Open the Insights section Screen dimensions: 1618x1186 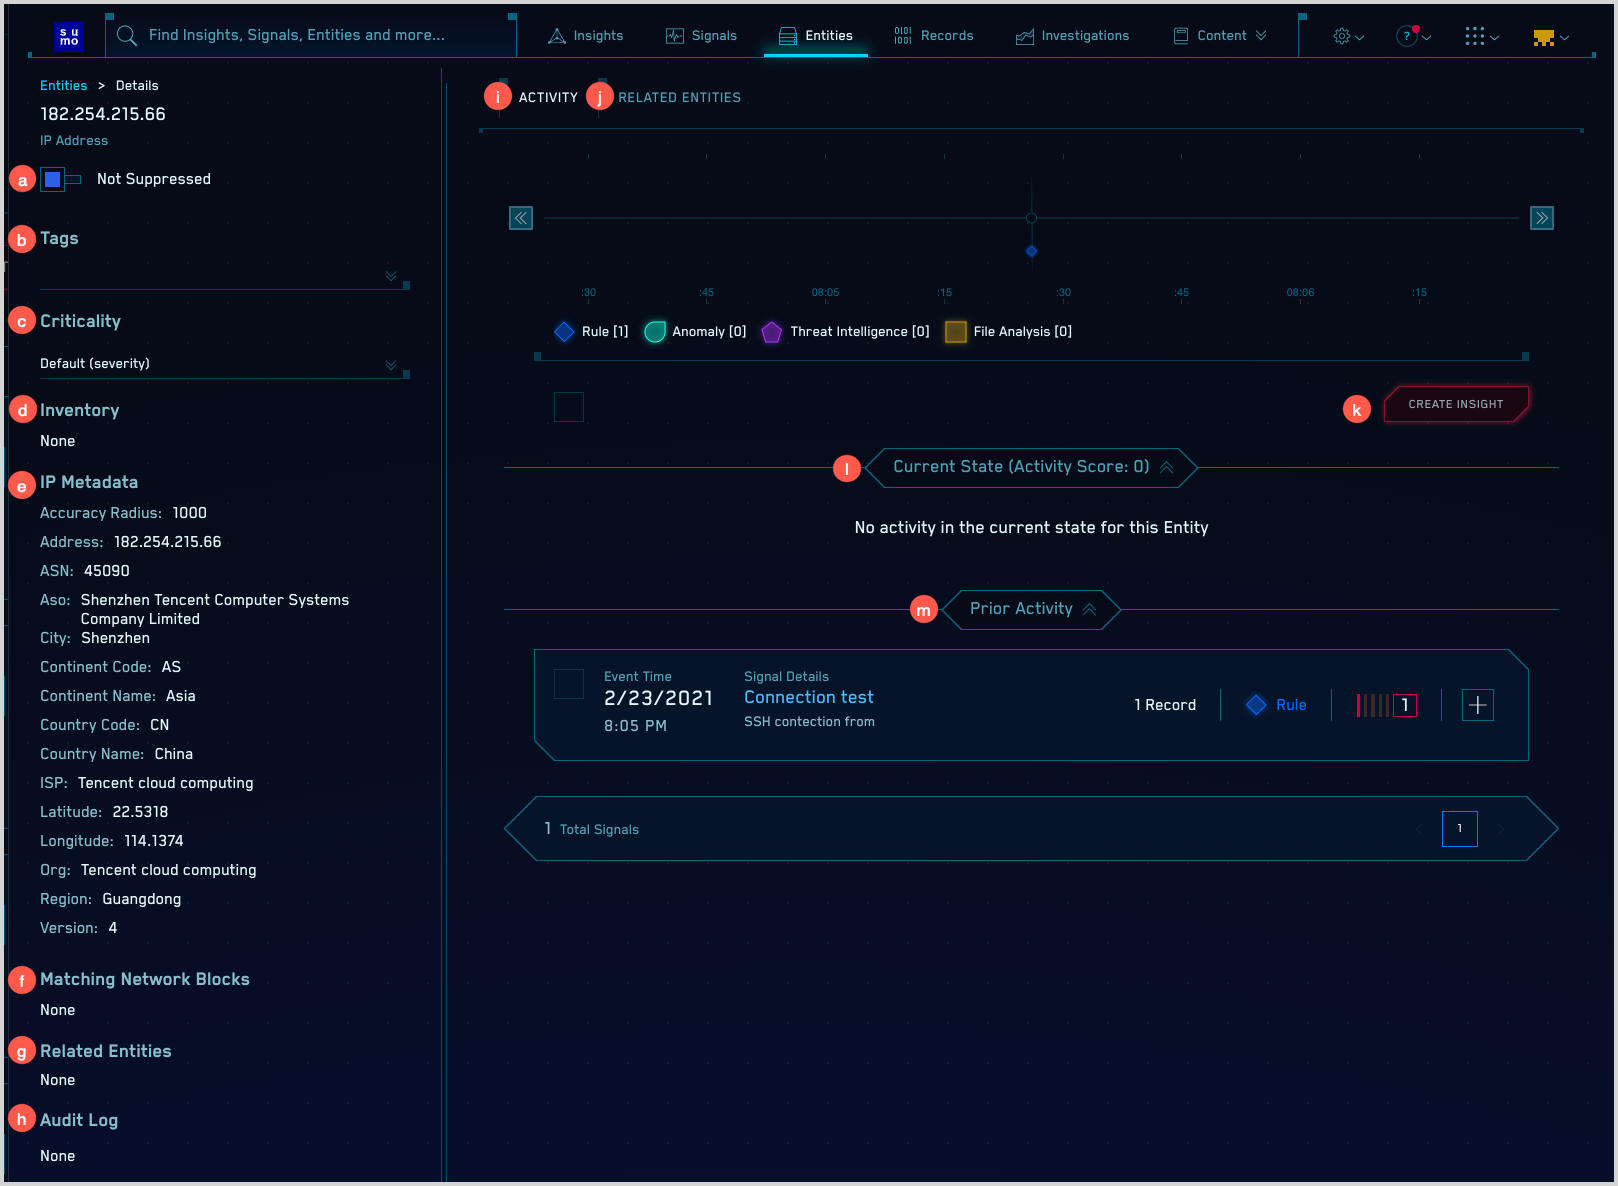[x=585, y=35]
